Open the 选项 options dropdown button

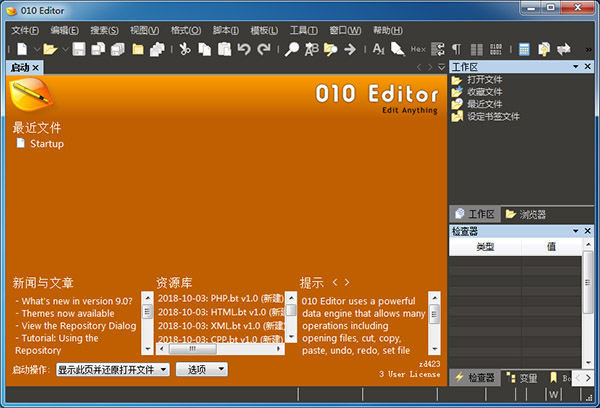[x=202, y=369]
